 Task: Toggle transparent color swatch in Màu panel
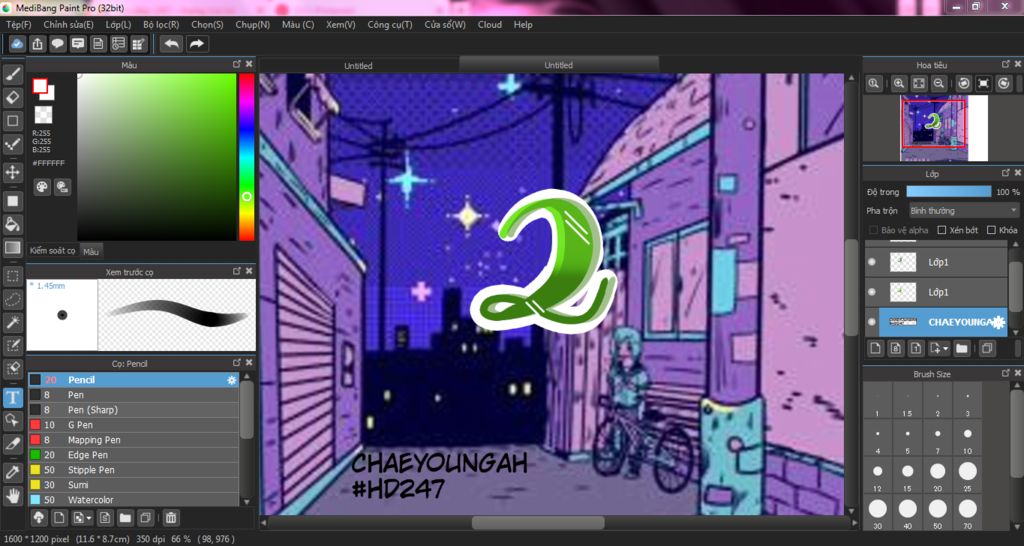pyautogui.click(x=43, y=115)
